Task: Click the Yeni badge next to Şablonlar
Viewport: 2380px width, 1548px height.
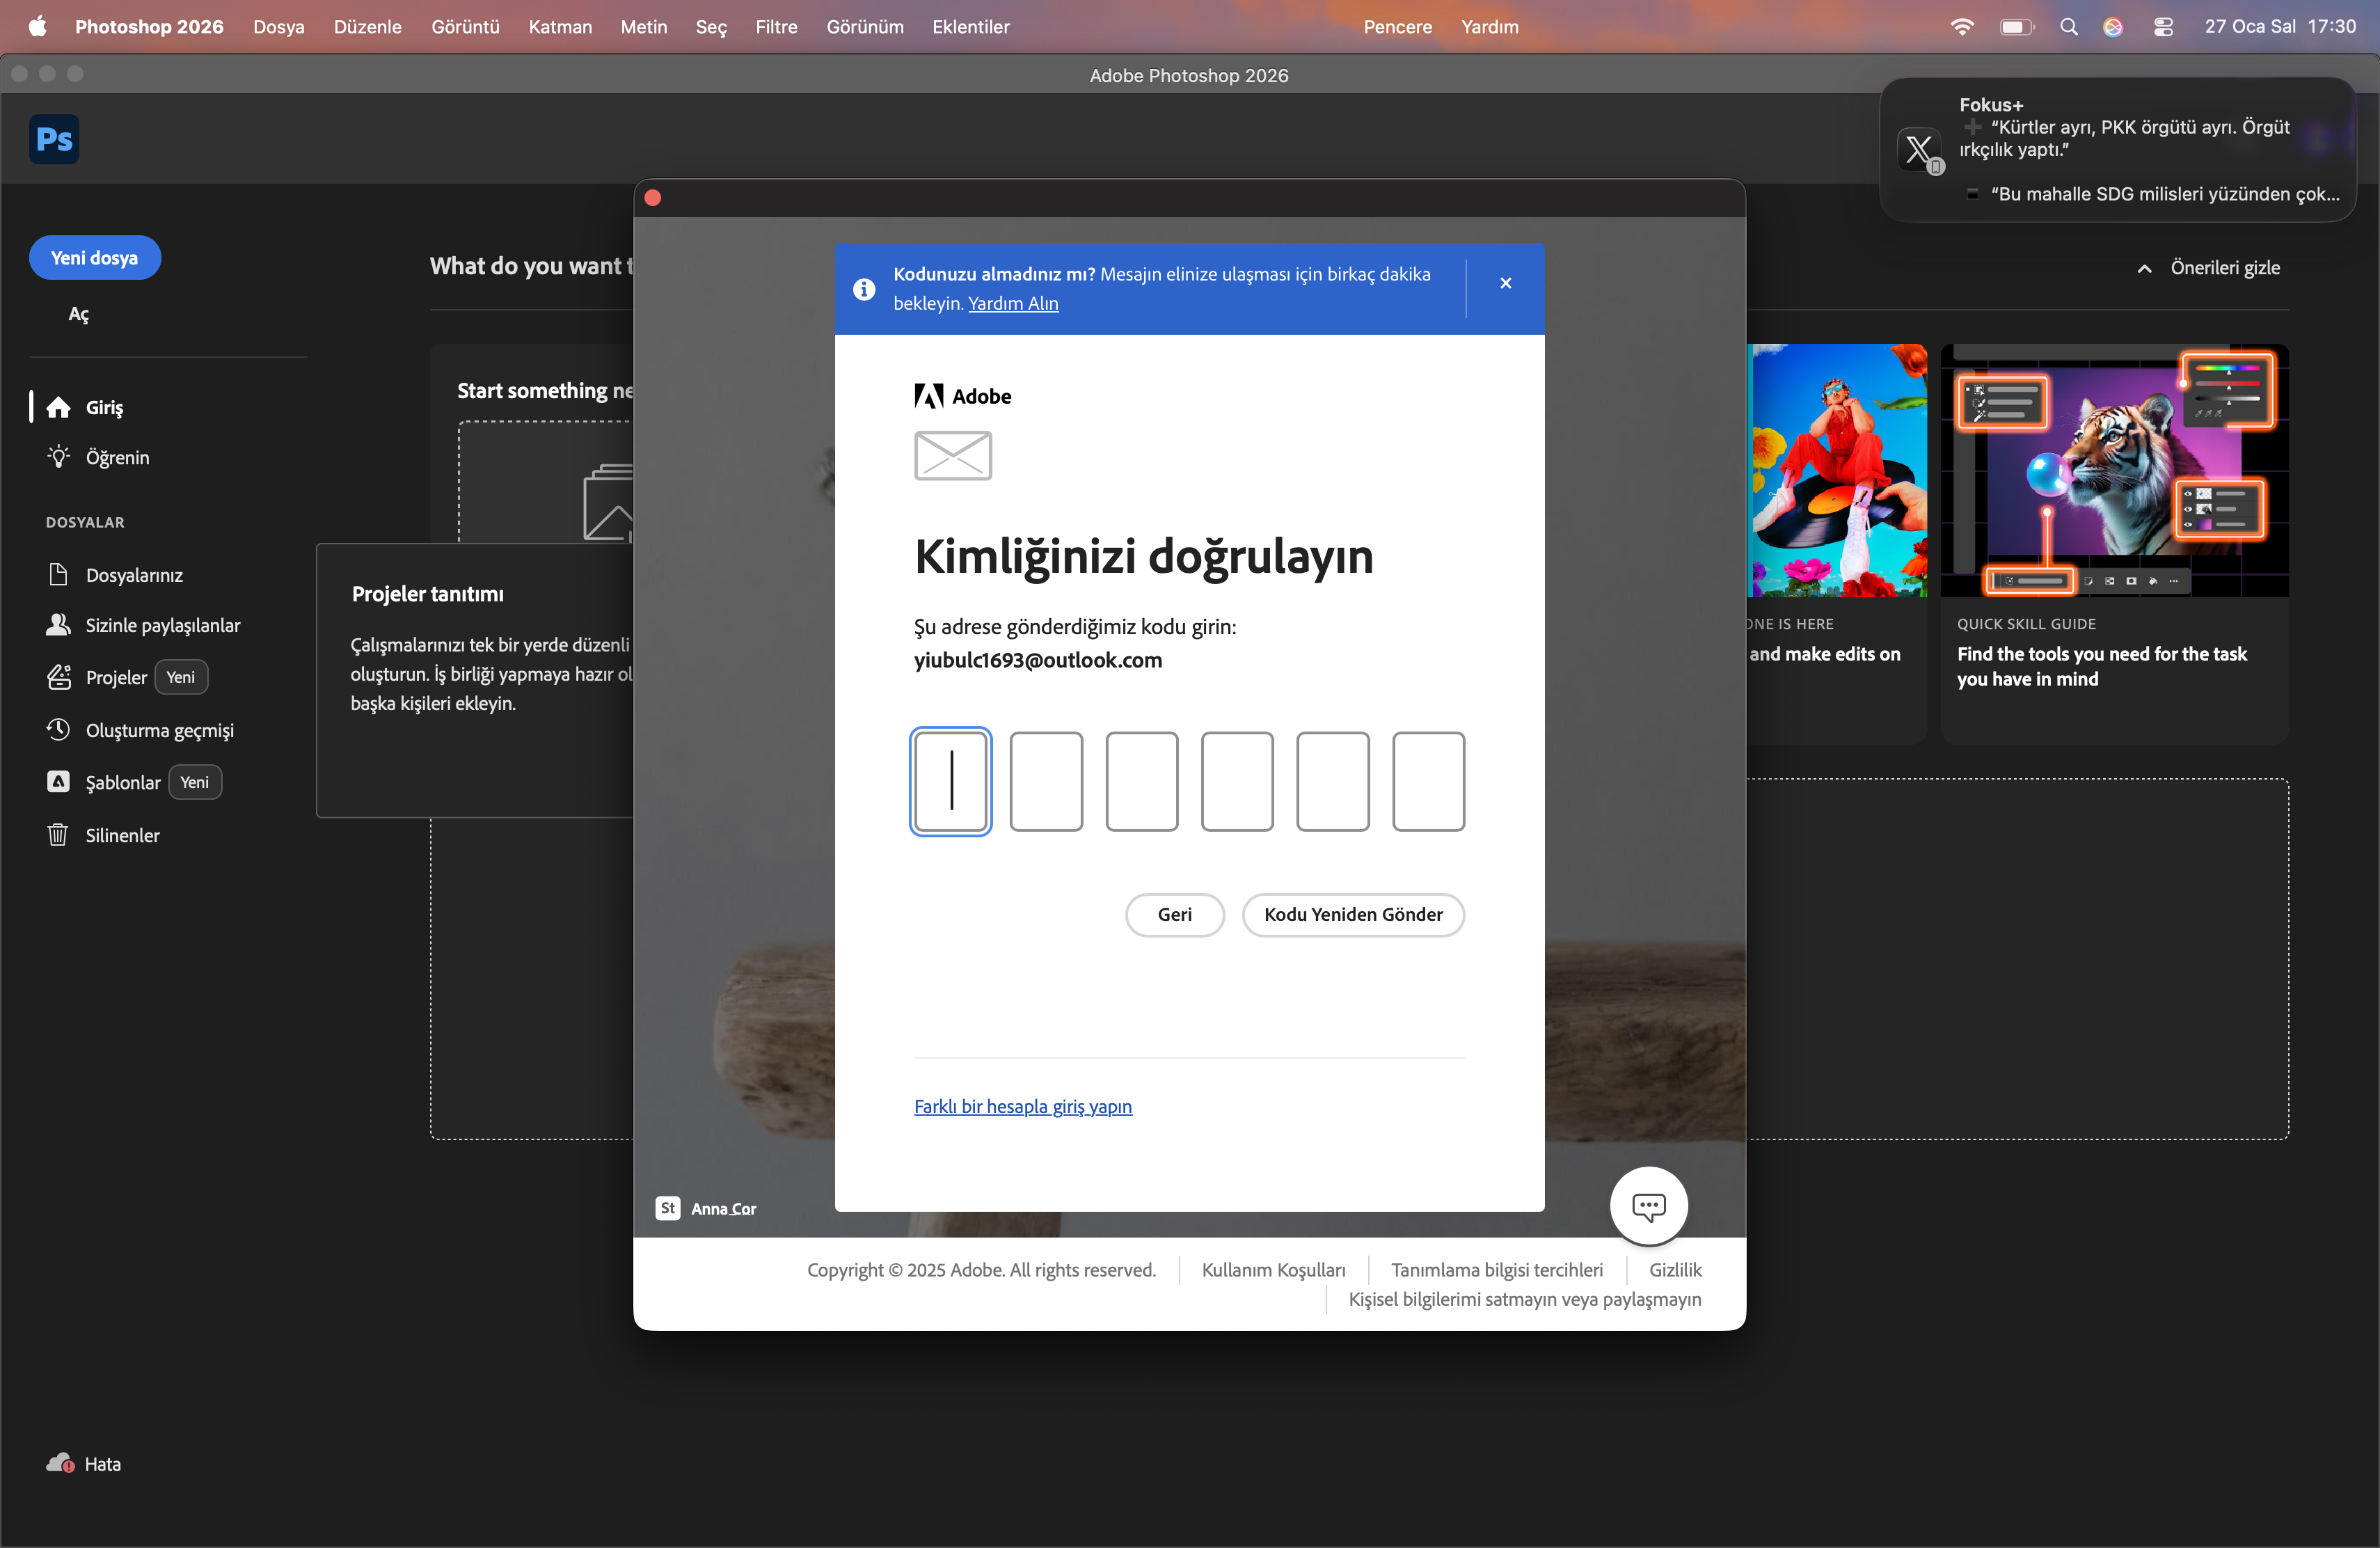Action: (x=195, y=782)
